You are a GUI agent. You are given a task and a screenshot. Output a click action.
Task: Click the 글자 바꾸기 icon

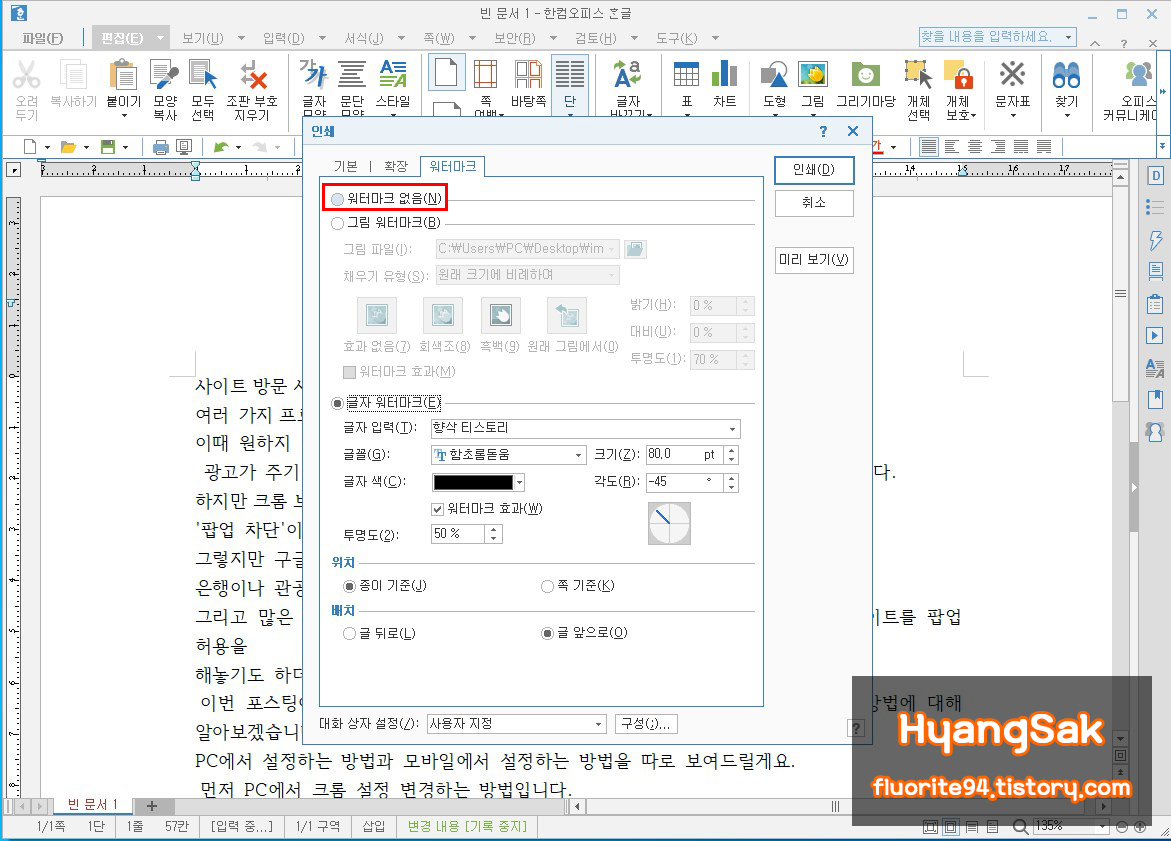click(x=627, y=75)
